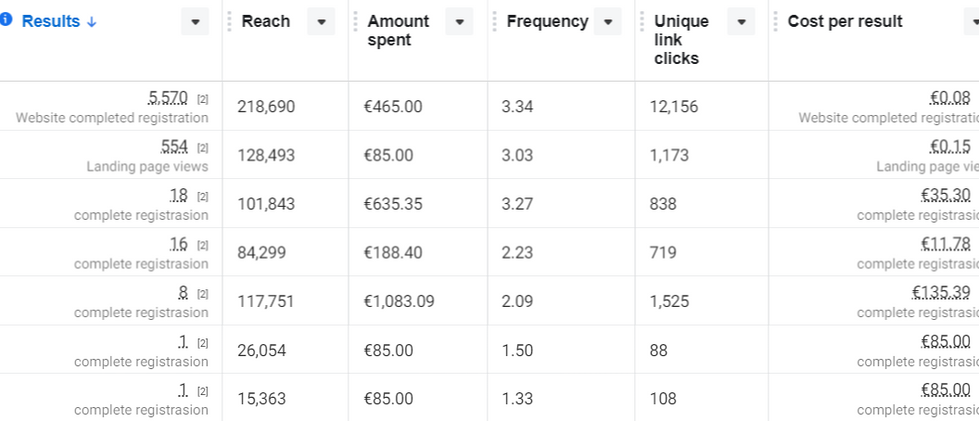Image resolution: width=979 pixels, height=421 pixels.
Task: Click the info icon beside Results
Action: coord(6,19)
